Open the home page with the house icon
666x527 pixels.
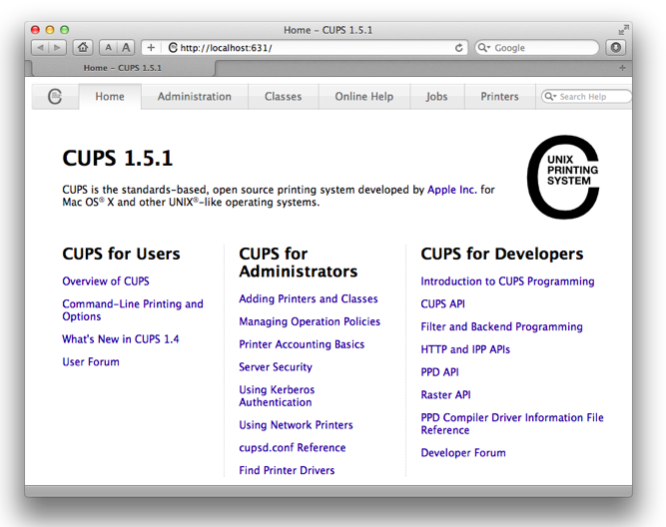(x=83, y=48)
